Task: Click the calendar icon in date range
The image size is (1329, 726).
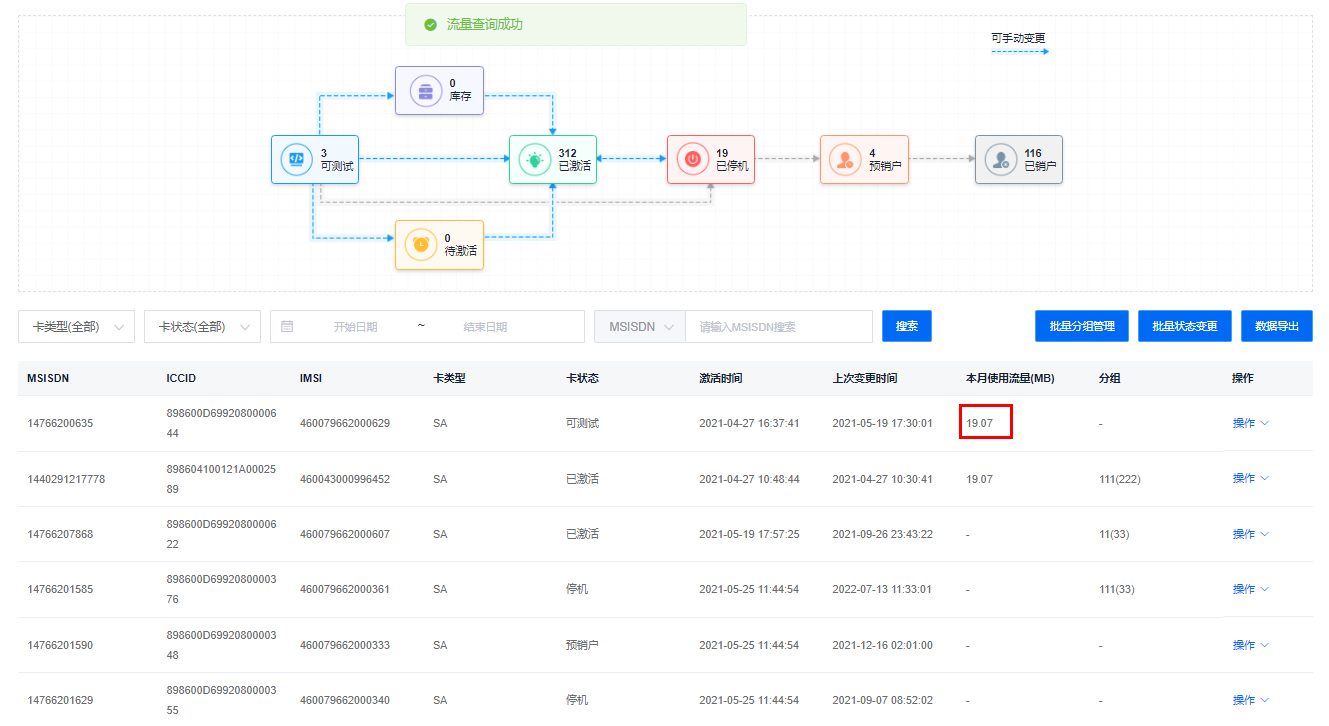Action: tap(287, 326)
